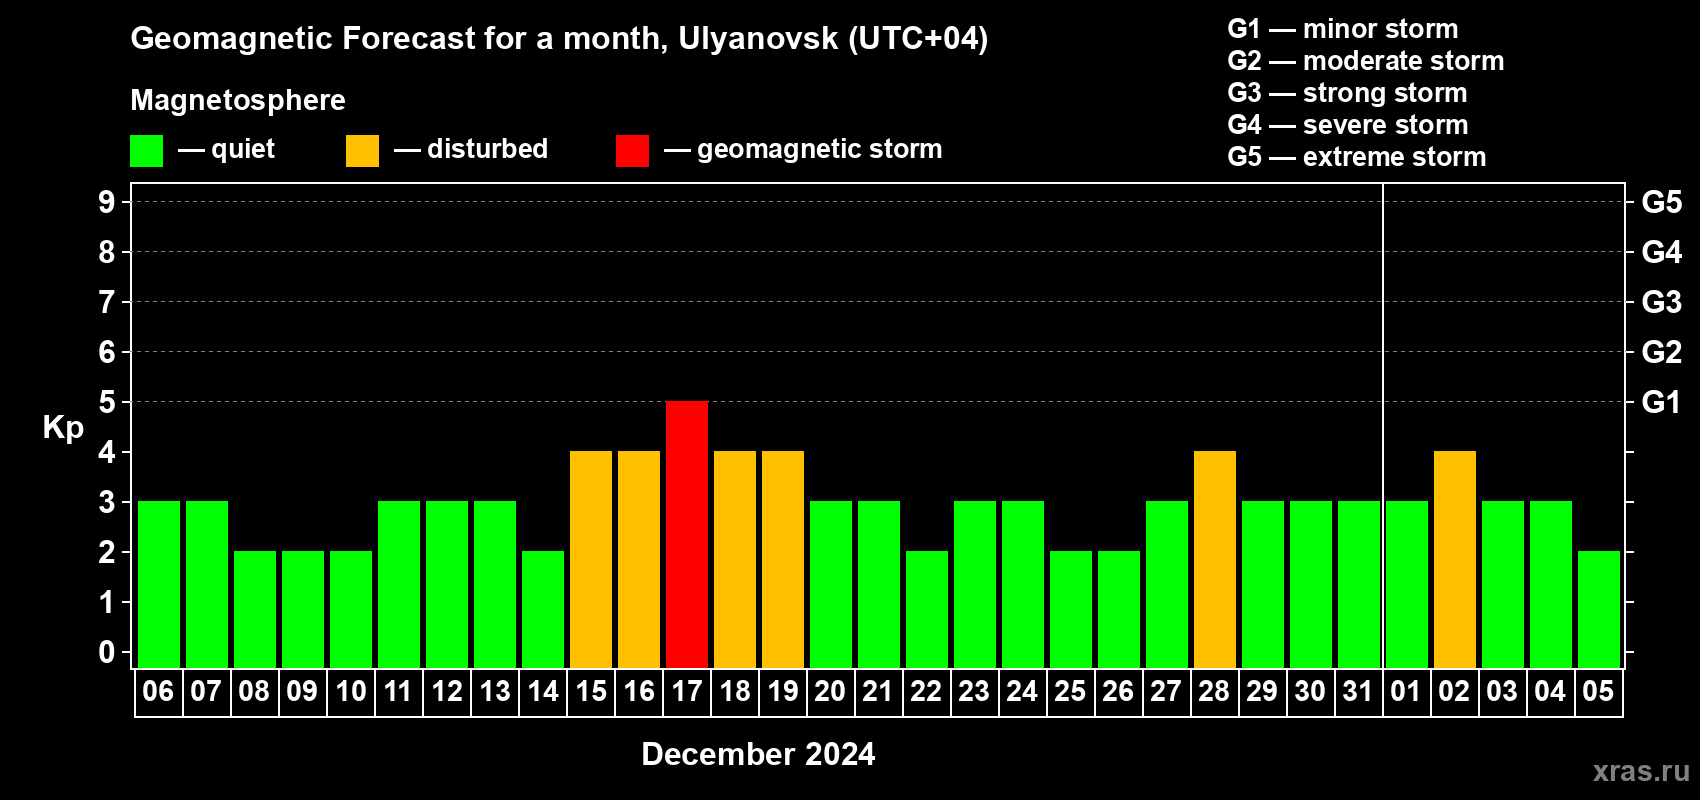Screen dimensions: 1700x800
Task: Click the Geomagnetic Forecast chart title
Action: [x=559, y=38]
